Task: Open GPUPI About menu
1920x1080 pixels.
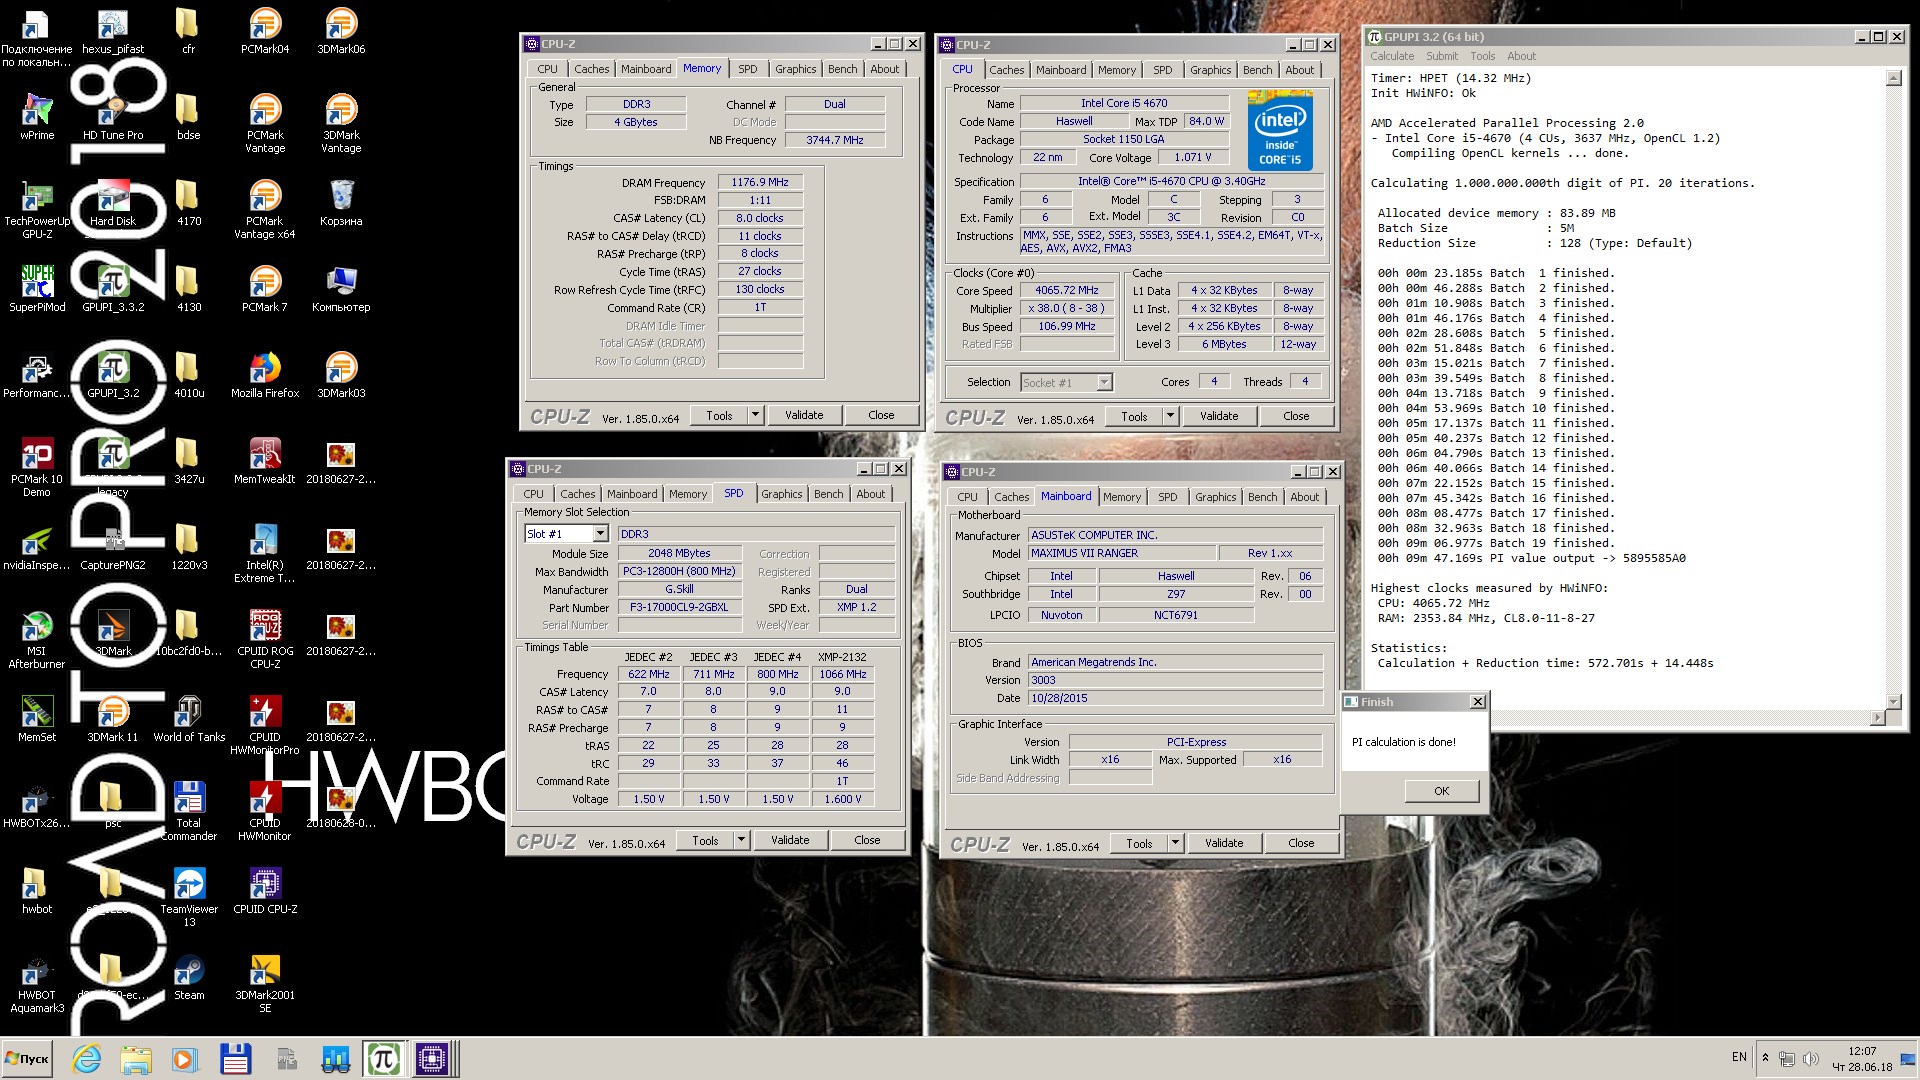Action: click(1521, 56)
